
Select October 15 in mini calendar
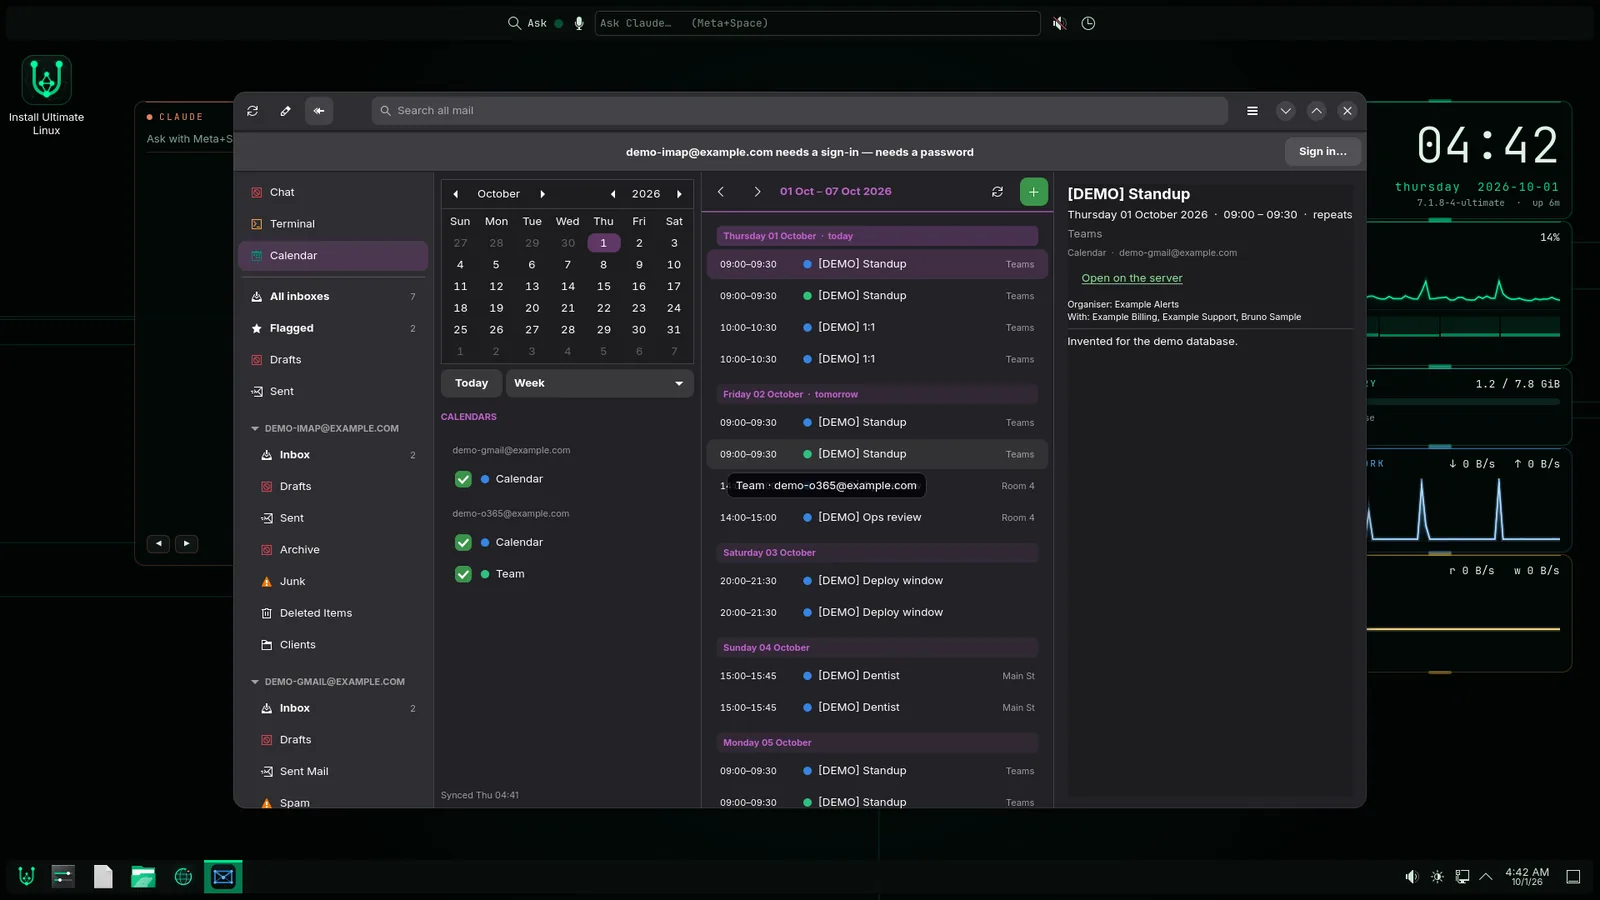tap(603, 286)
